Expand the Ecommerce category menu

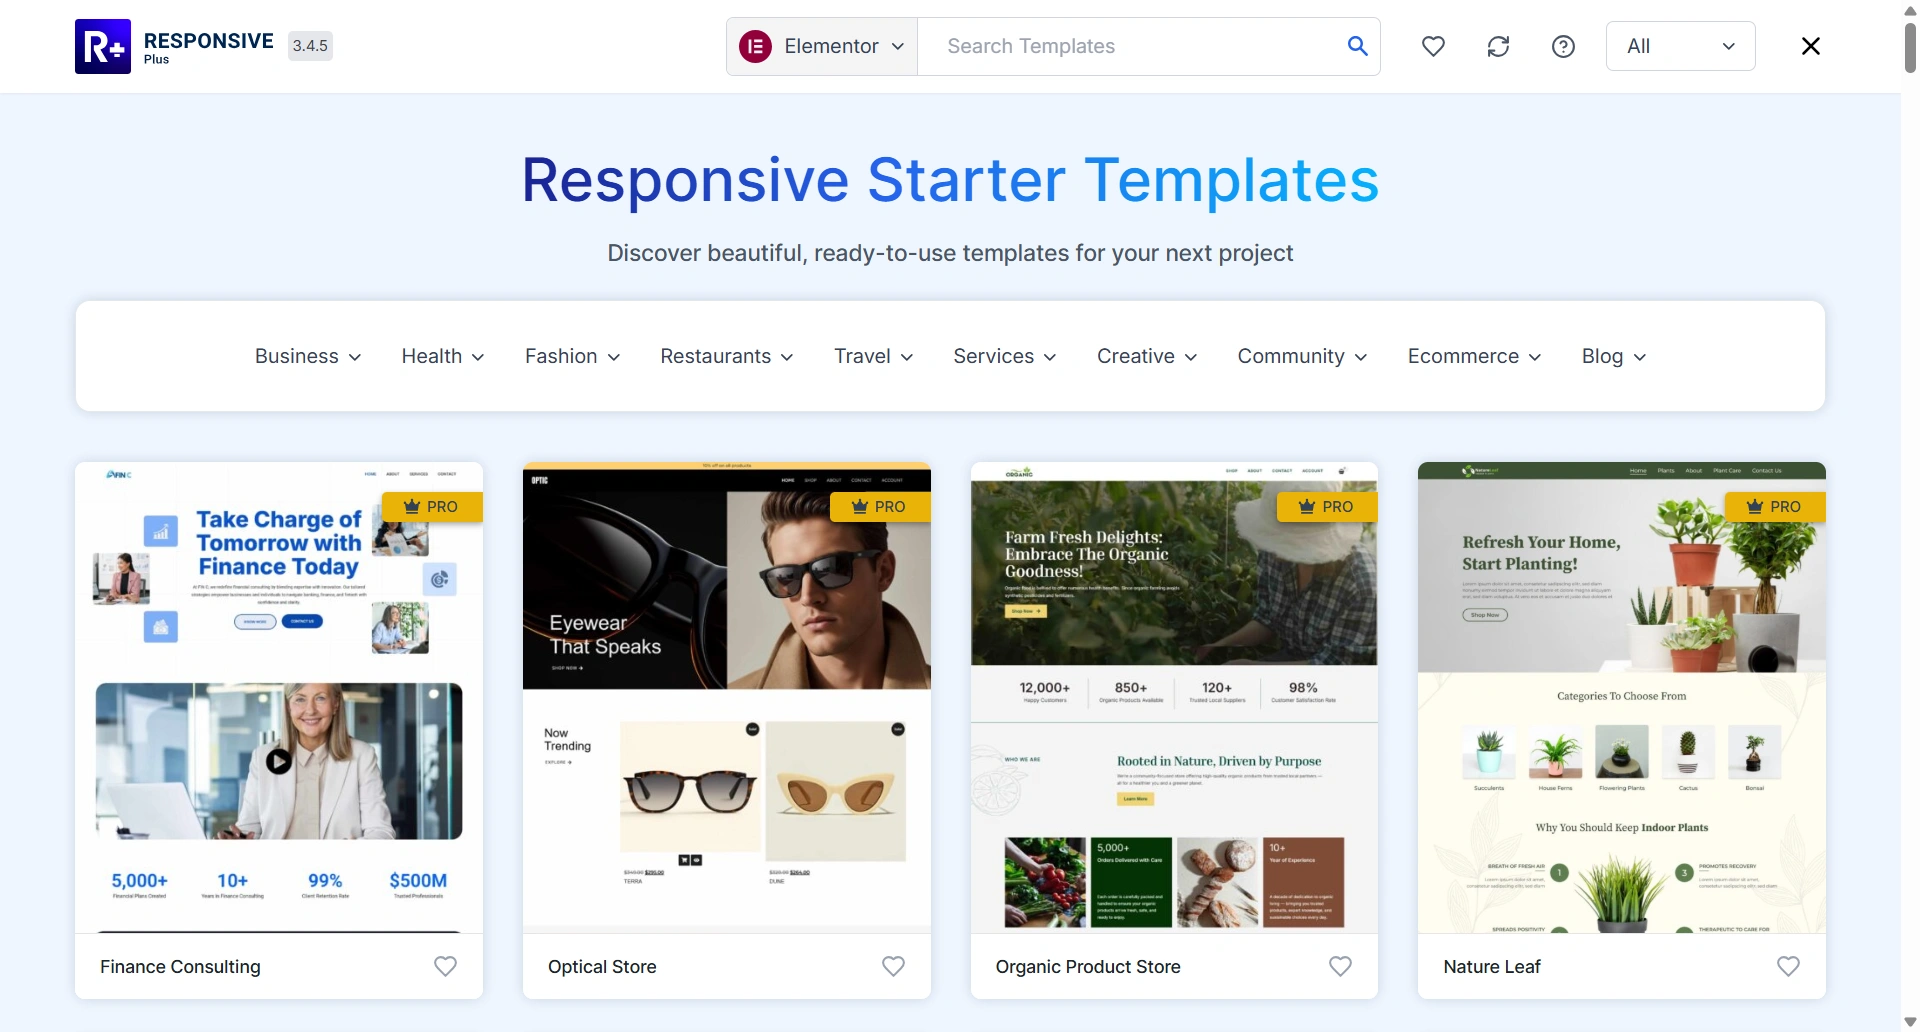pos(1475,356)
